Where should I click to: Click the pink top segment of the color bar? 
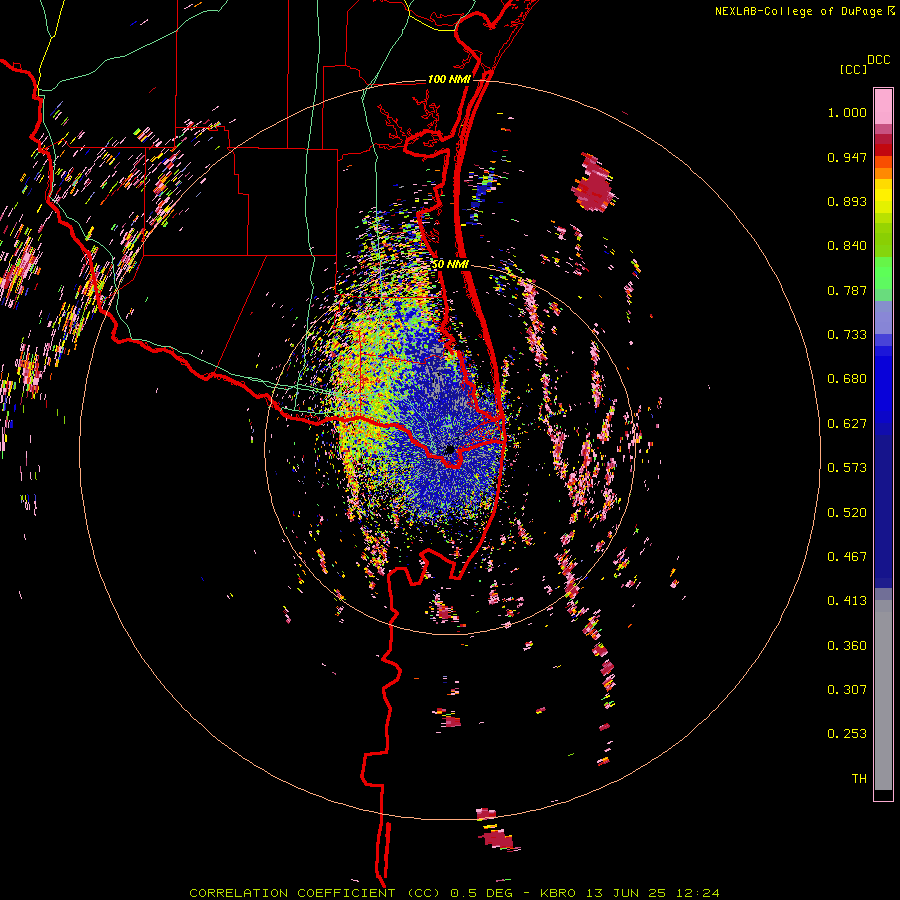(883, 107)
